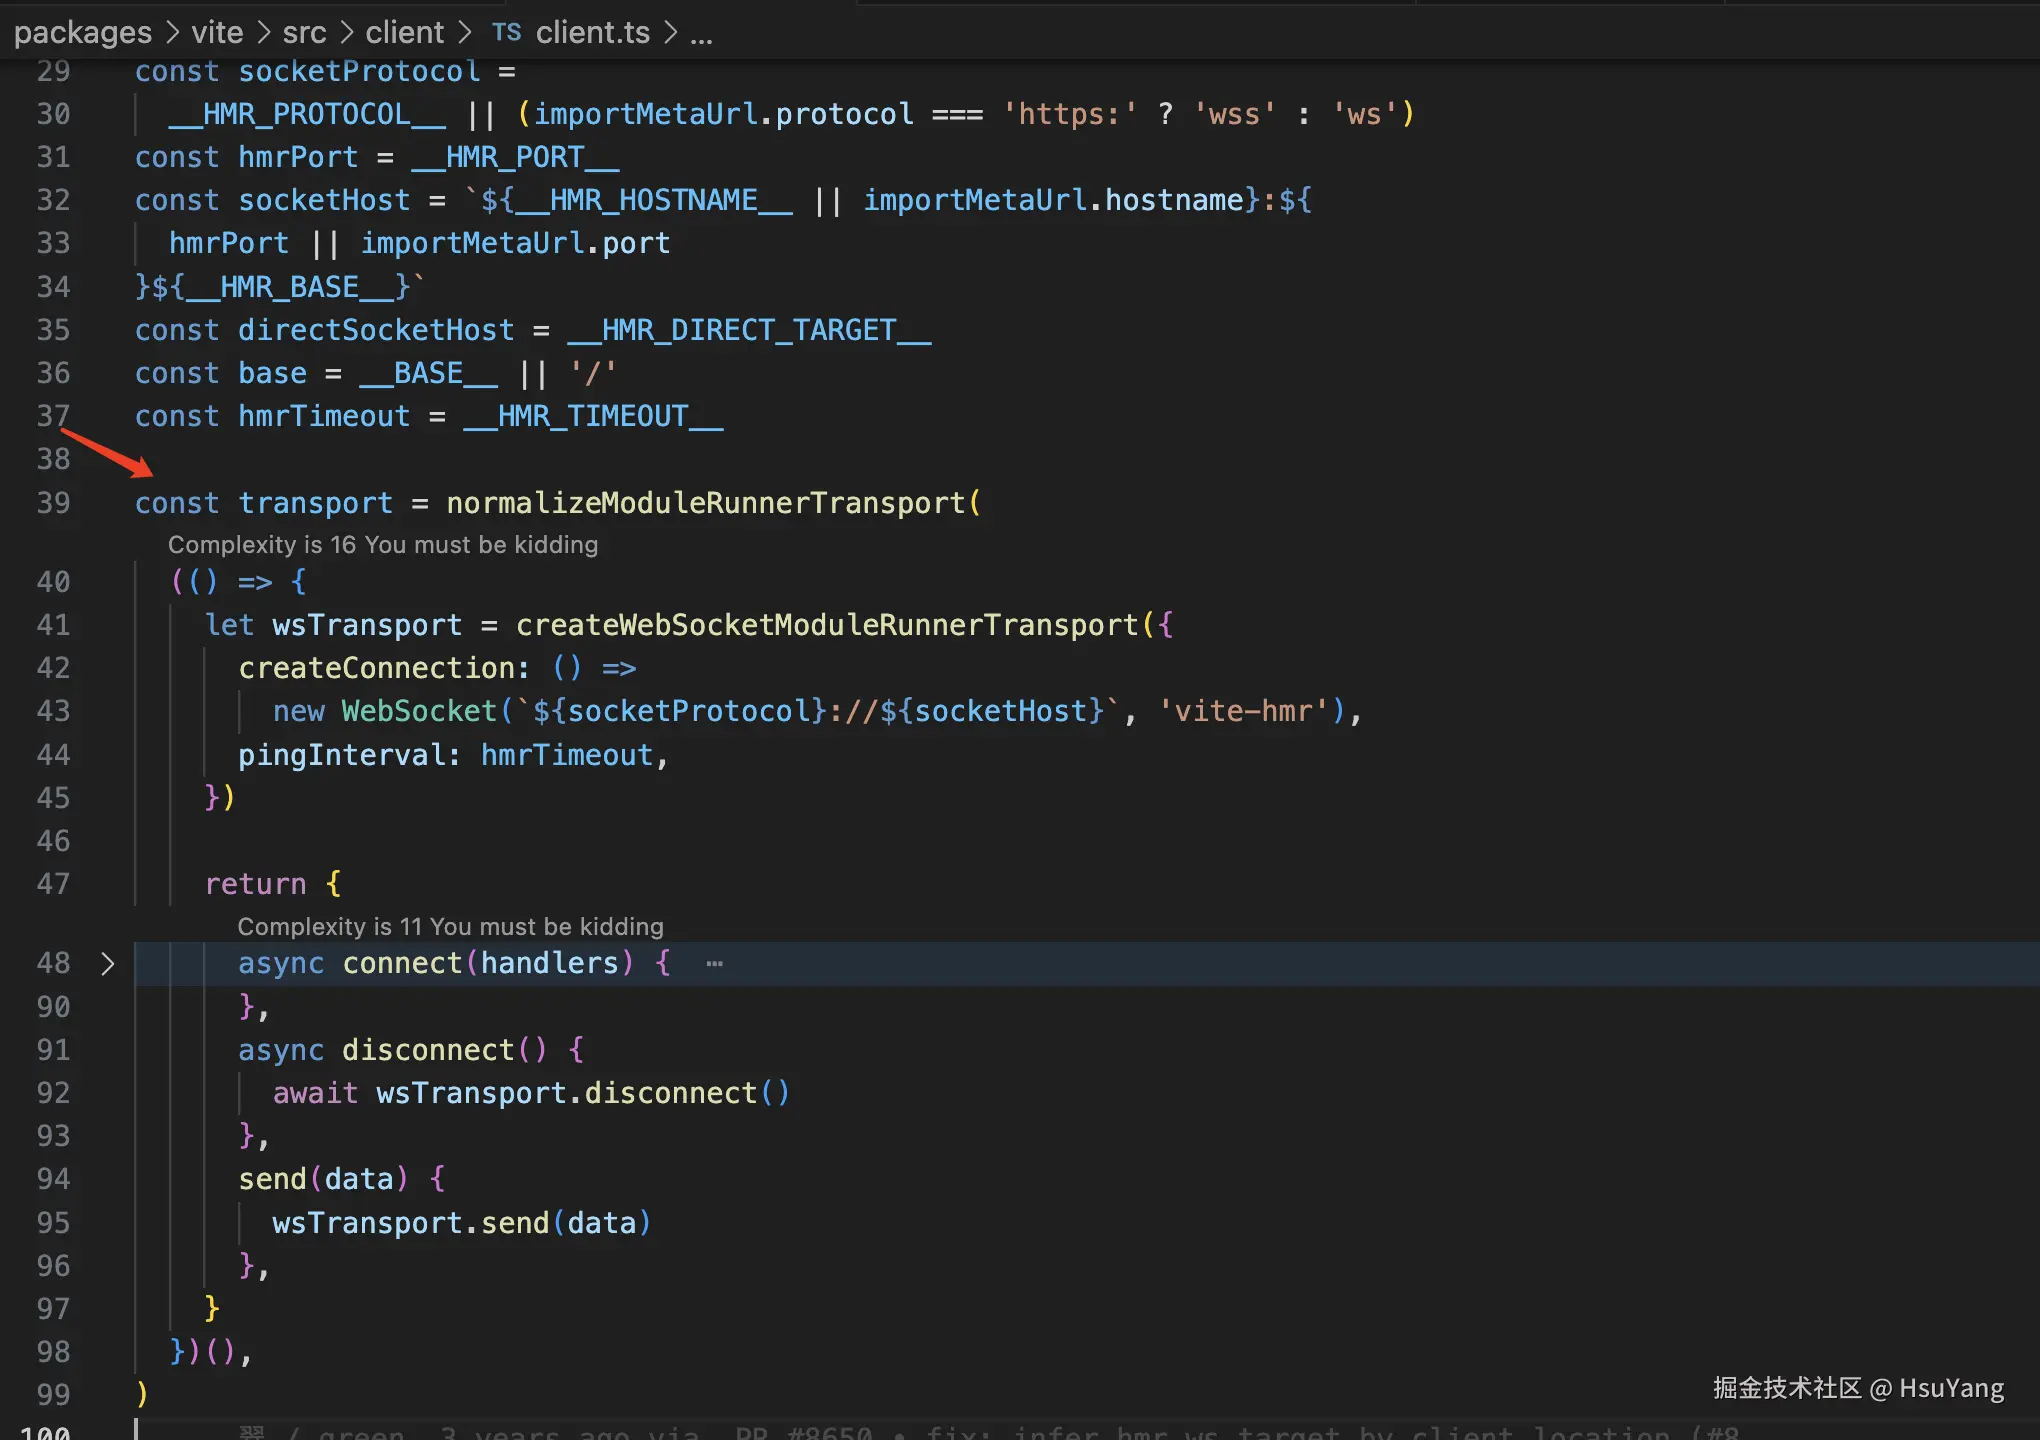The width and height of the screenshot is (2040, 1440).
Task: Click the createWebSocketModuleRunnerTransport function name
Action: pyautogui.click(x=827, y=625)
